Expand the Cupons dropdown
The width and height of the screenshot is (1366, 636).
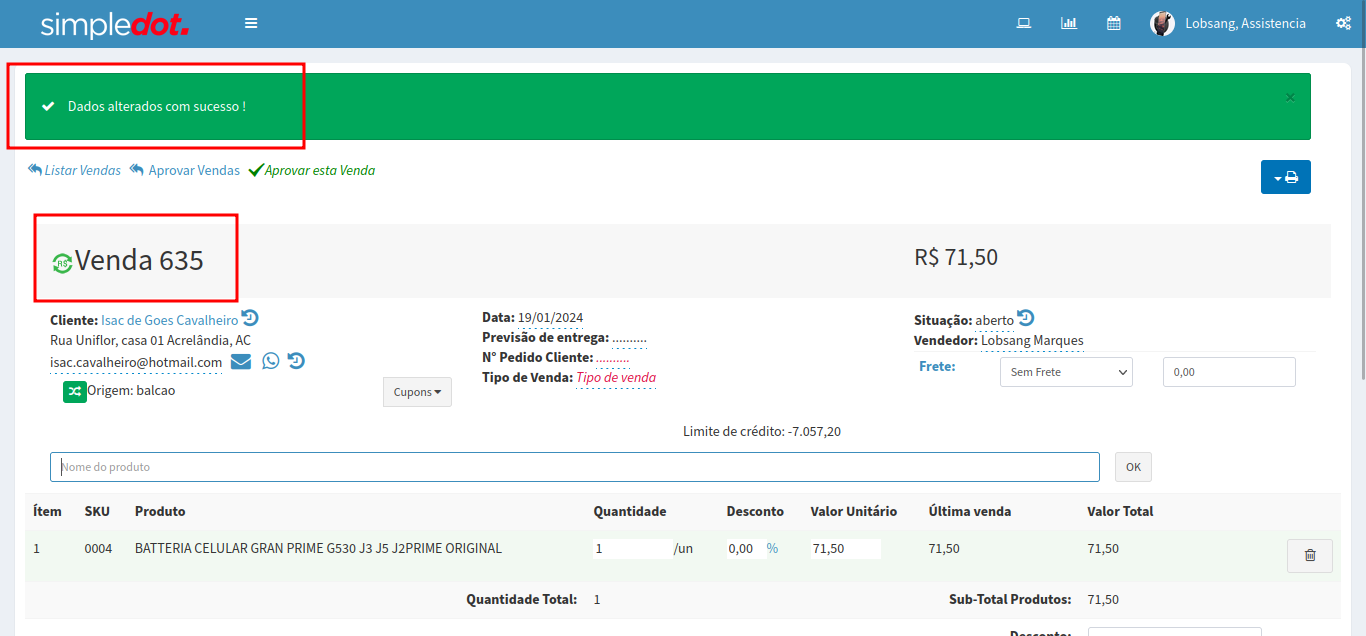click(417, 392)
